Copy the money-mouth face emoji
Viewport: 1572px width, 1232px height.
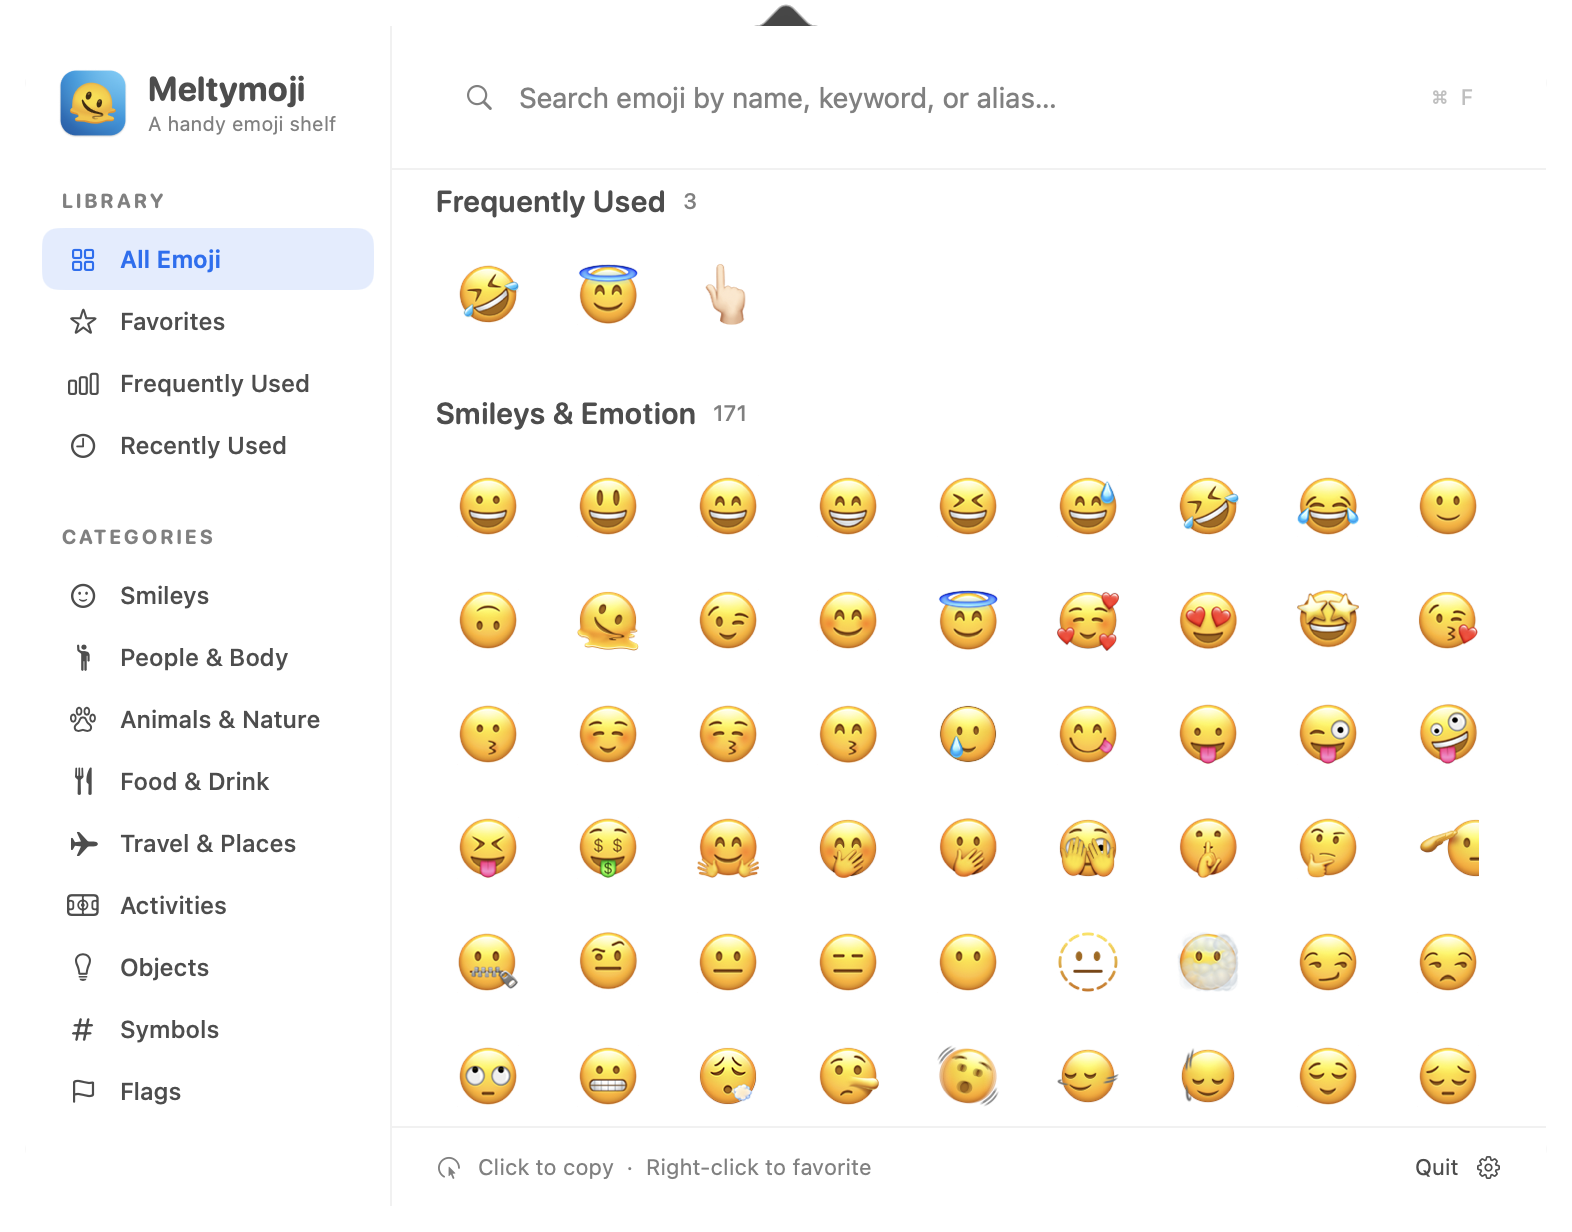tap(608, 848)
